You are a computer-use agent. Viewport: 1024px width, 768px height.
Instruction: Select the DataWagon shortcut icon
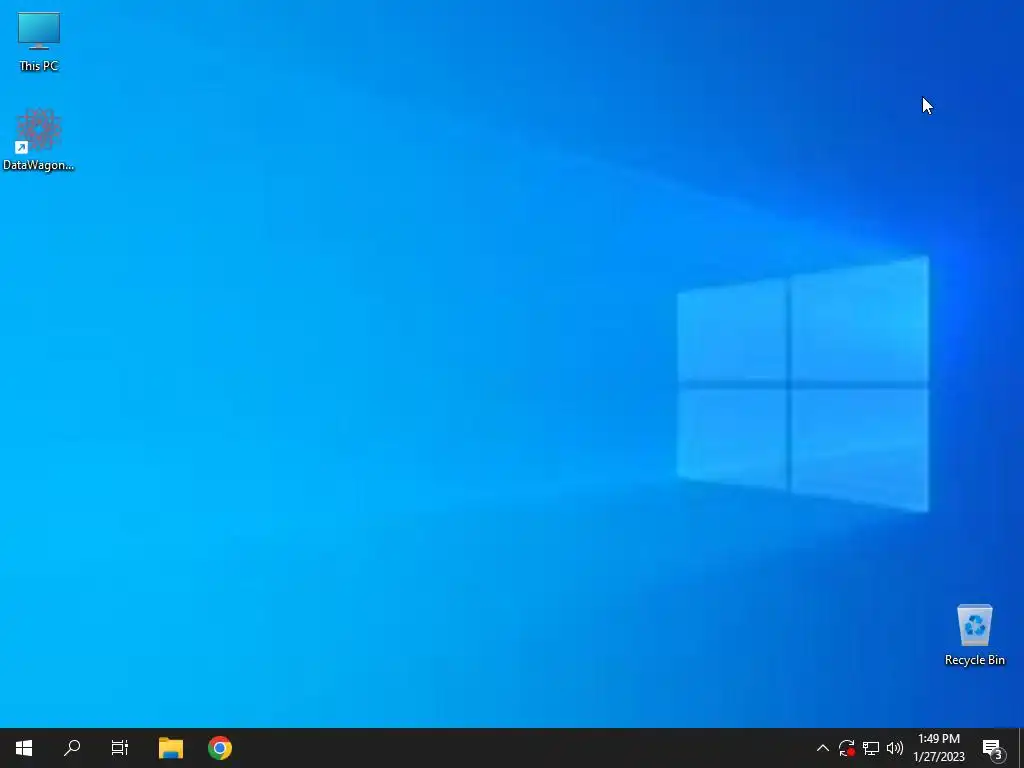(x=39, y=139)
